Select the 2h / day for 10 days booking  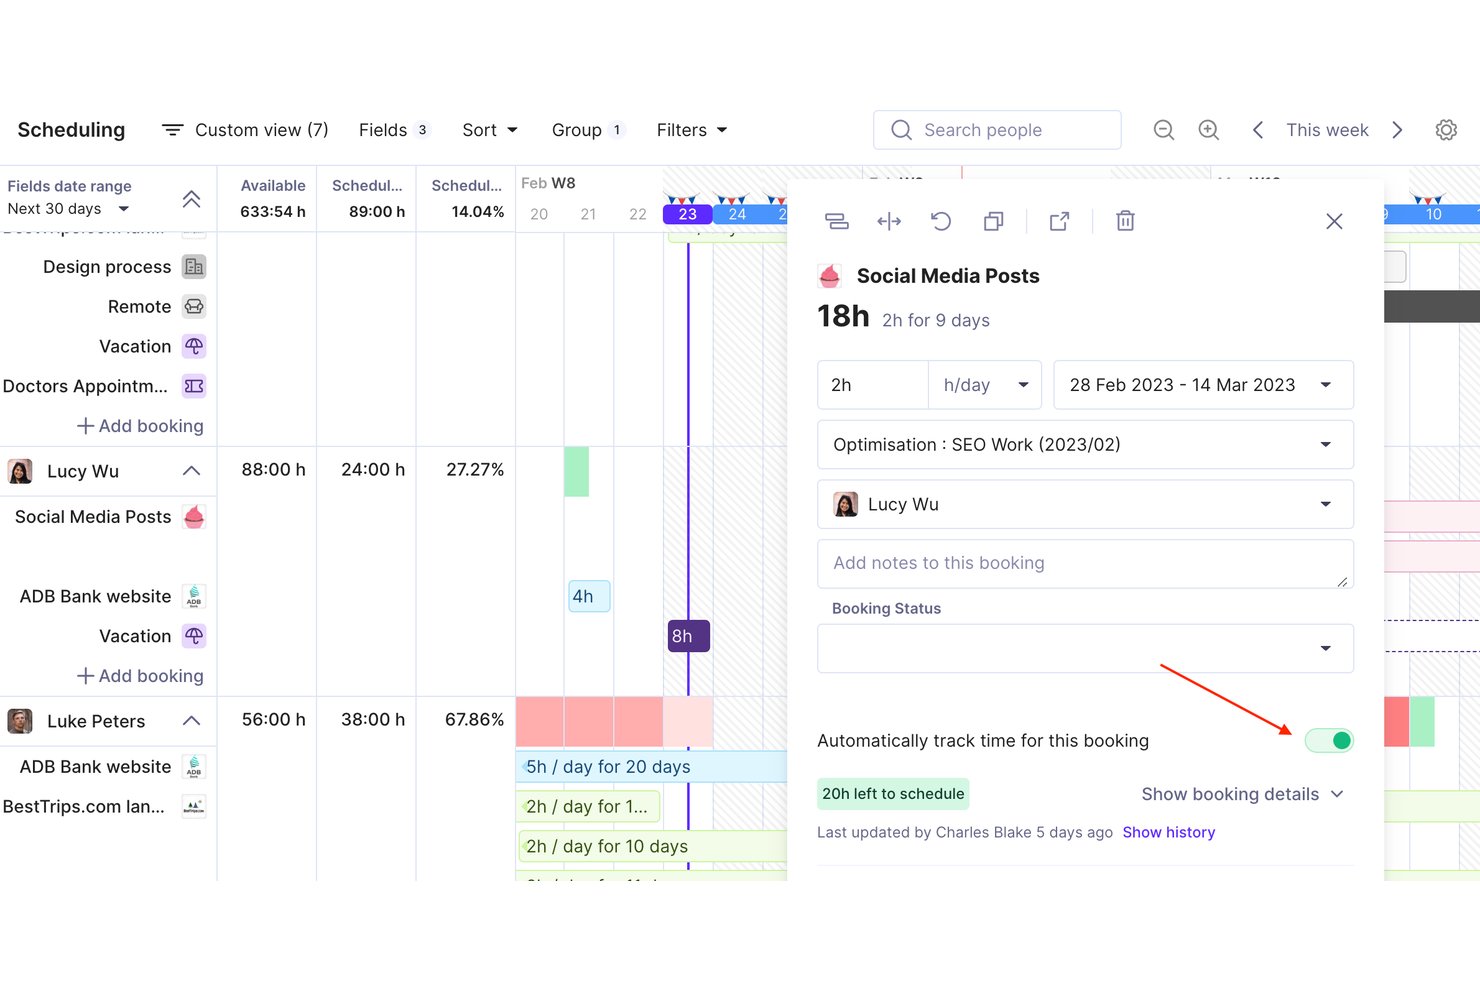coord(652,846)
